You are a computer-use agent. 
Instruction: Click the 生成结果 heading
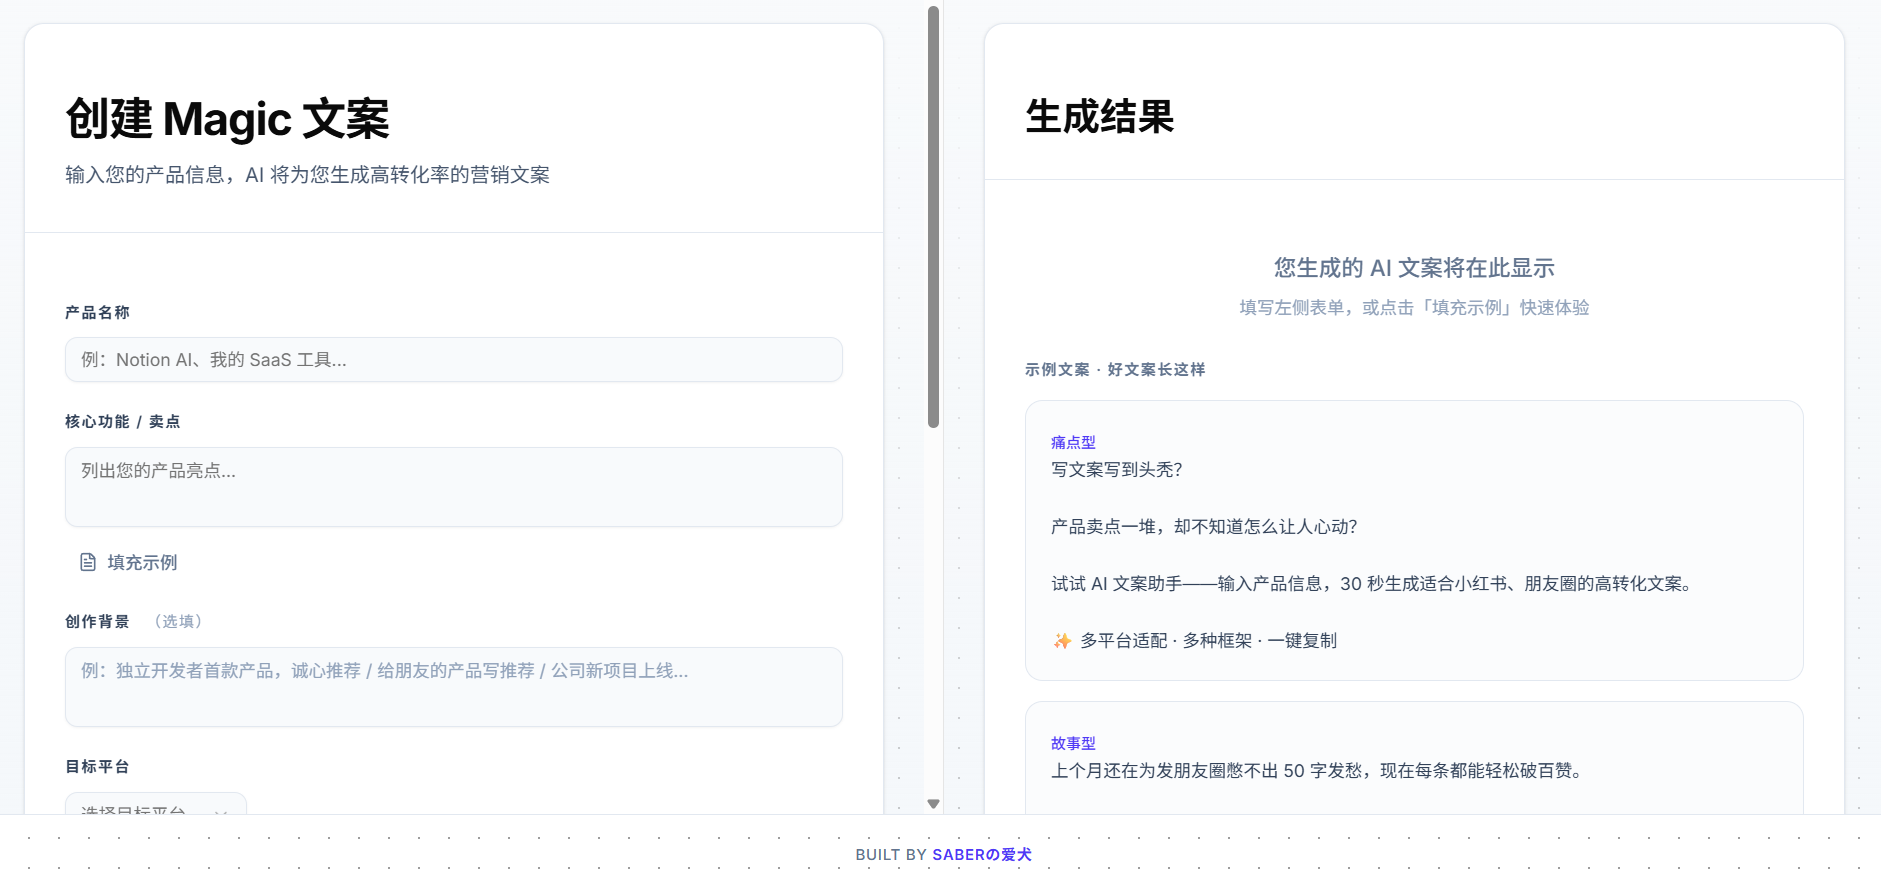coord(1099,117)
